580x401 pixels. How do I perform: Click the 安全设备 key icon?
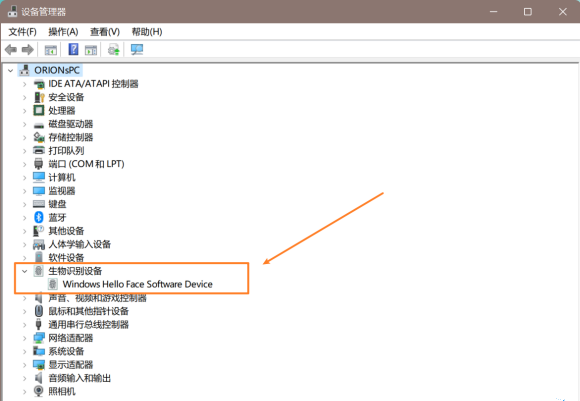click(39, 97)
